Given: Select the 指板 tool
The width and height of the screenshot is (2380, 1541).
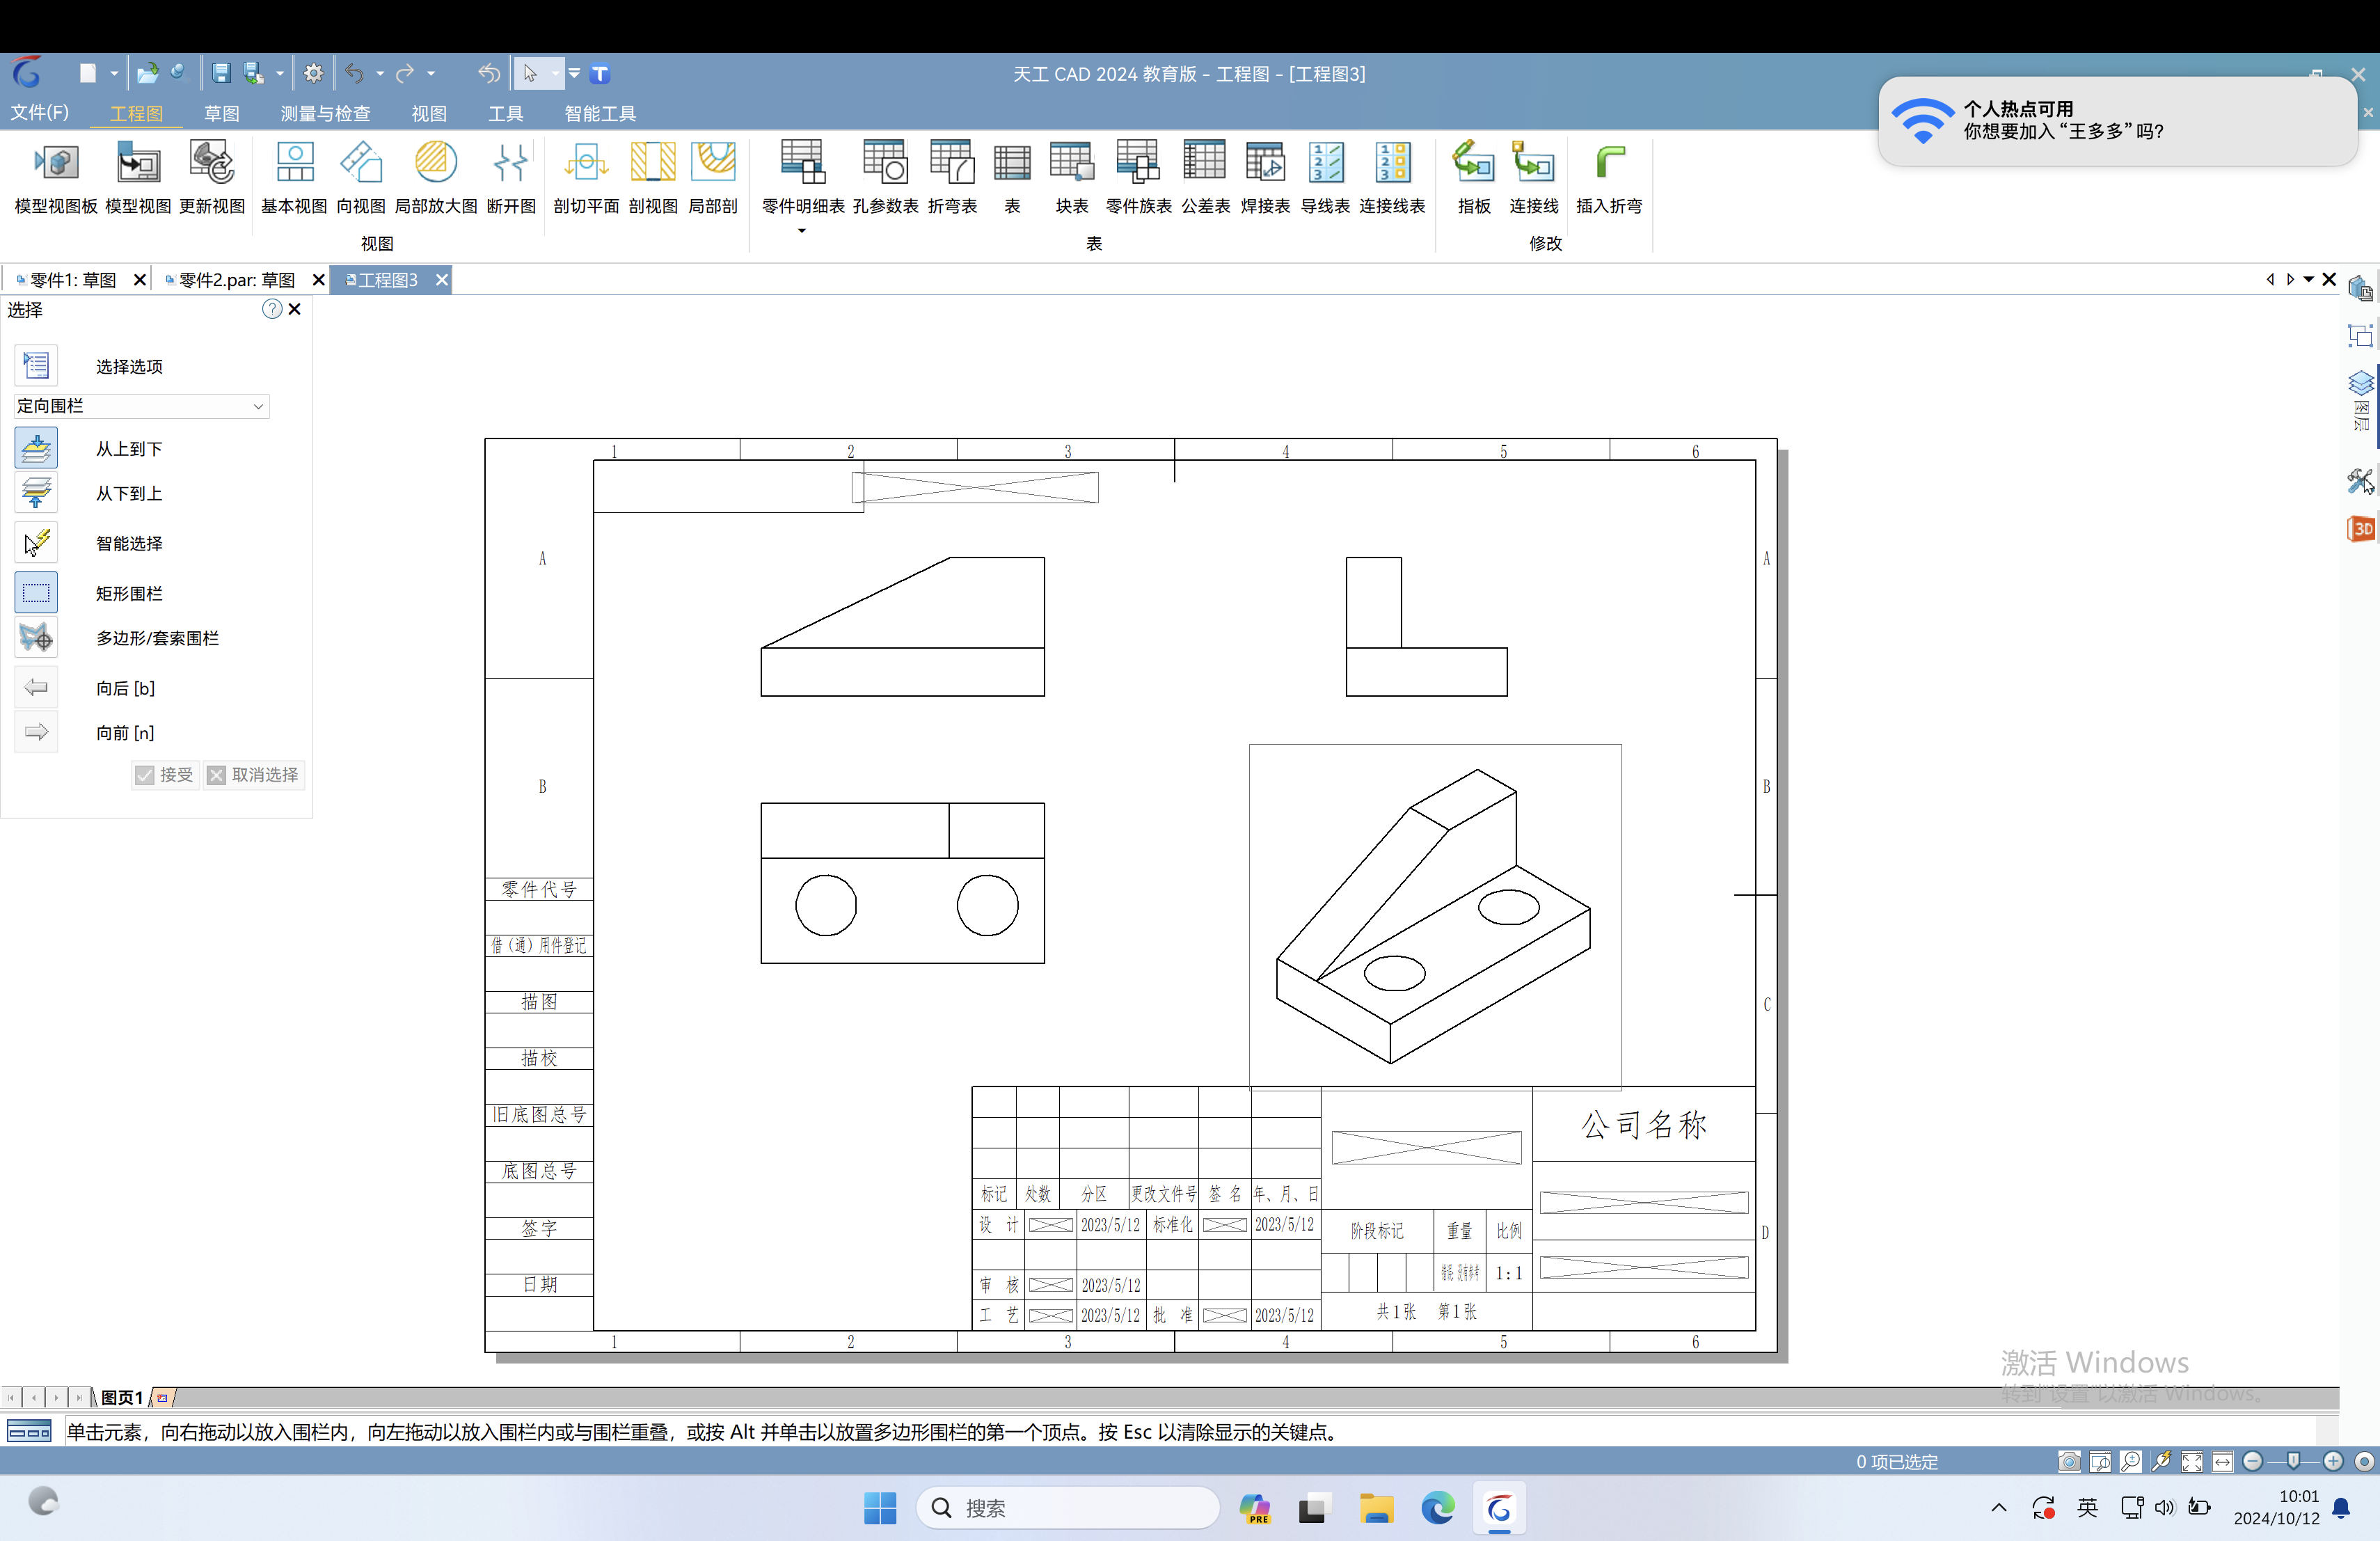Looking at the screenshot, I should coord(1474,178).
